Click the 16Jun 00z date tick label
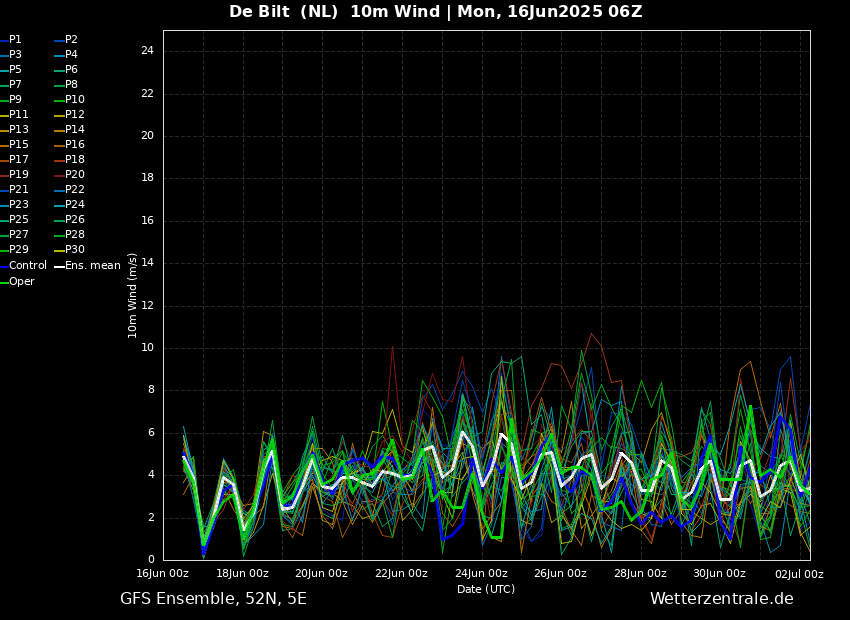 [x=162, y=574]
